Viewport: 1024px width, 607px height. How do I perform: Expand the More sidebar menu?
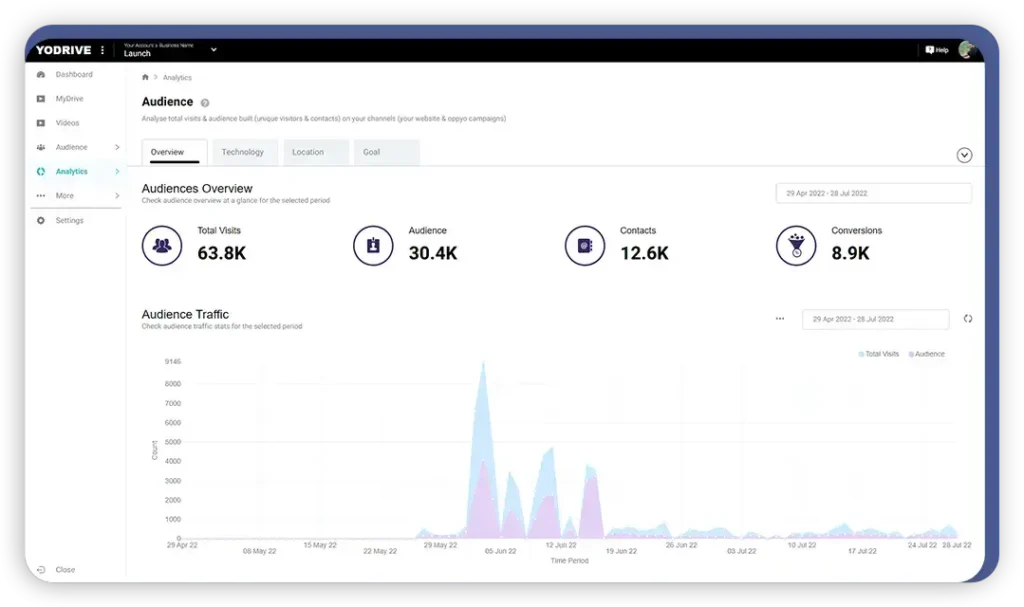tap(117, 196)
